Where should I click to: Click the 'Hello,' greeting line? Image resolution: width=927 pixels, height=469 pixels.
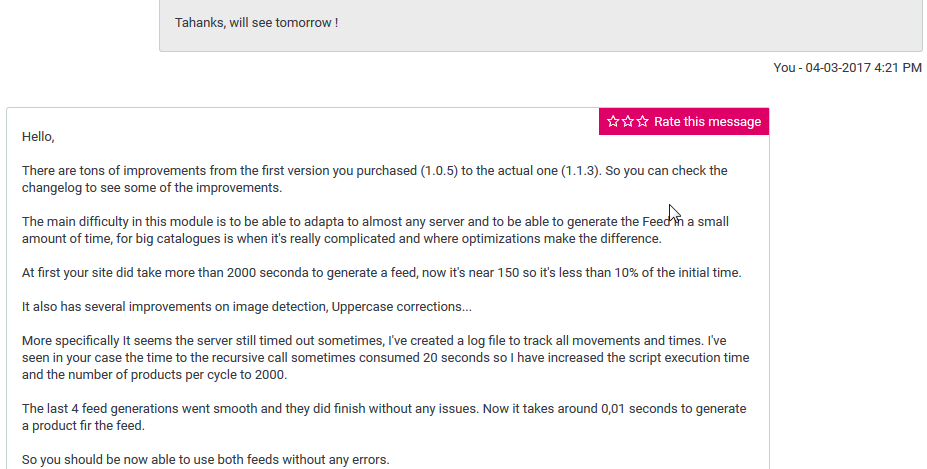38,136
